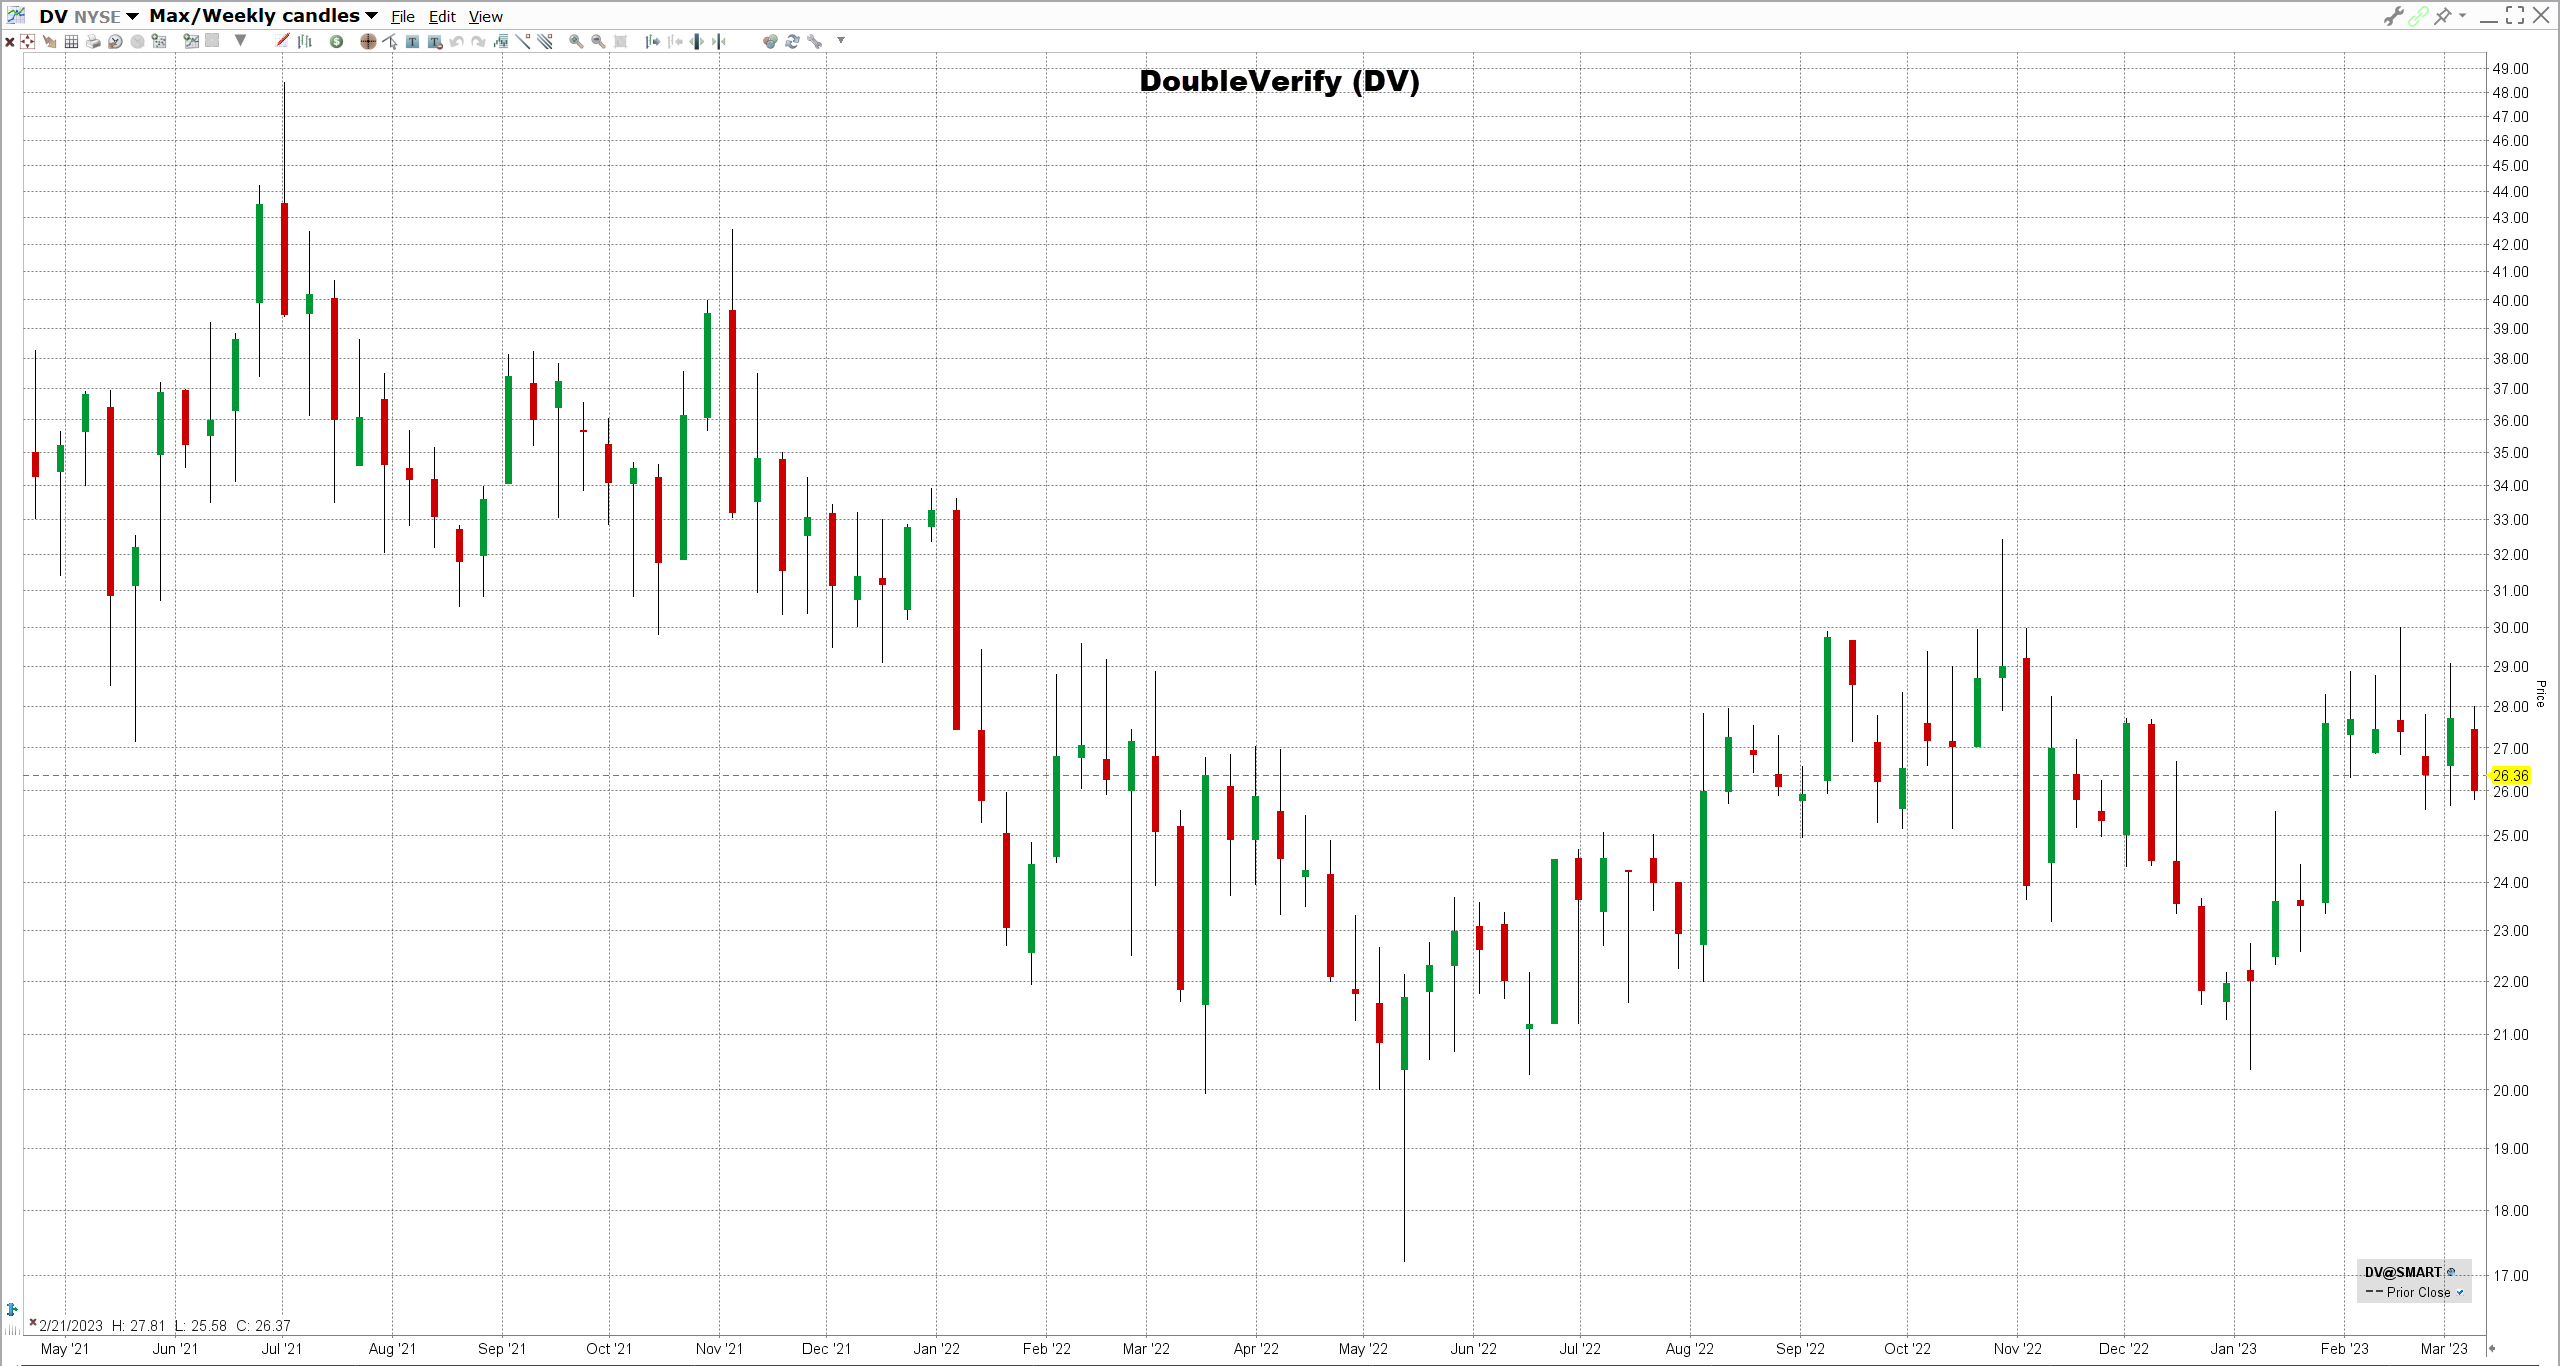Click the clock time-parameters toolbar icon

(x=115, y=41)
